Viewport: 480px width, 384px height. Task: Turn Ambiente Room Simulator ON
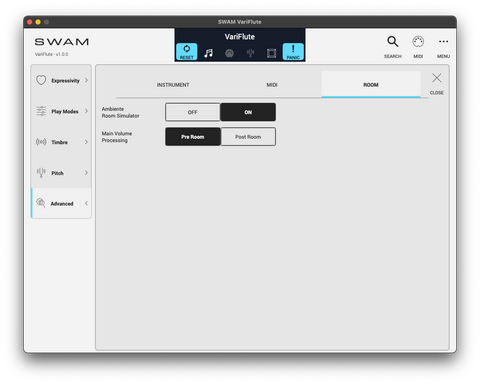tap(248, 112)
